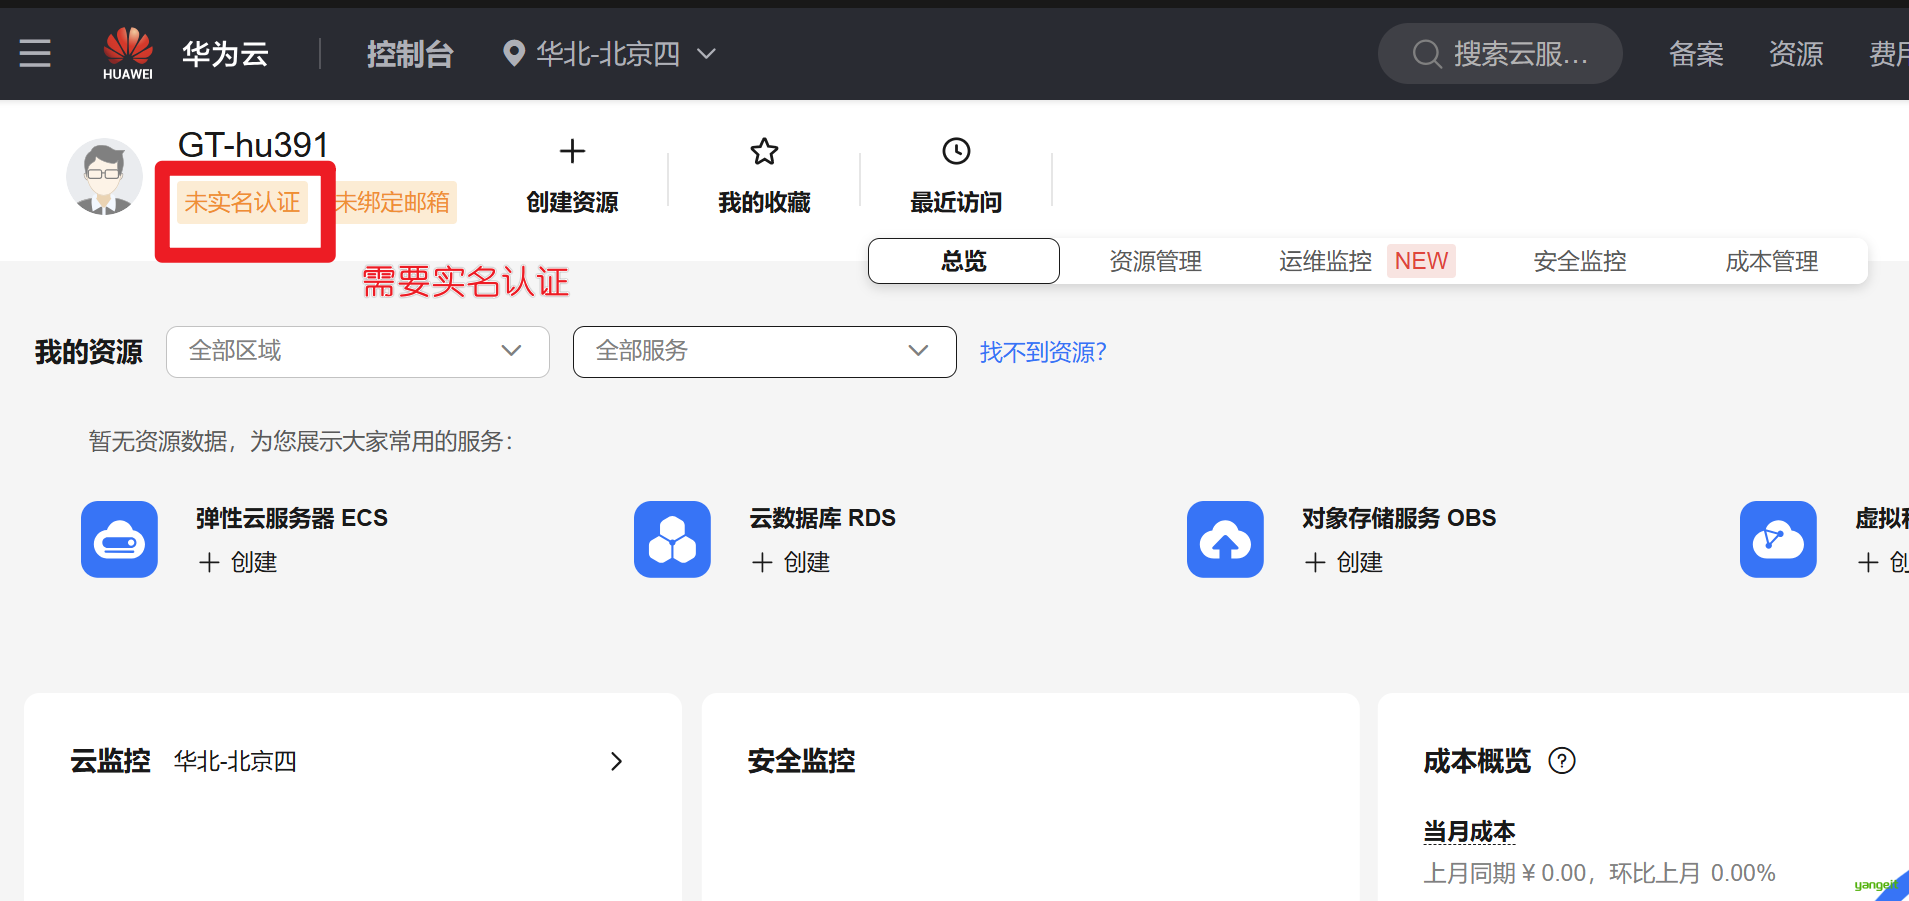Click the 弹性云服务器 ECS title

pyautogui.click(x=292, y=518)
